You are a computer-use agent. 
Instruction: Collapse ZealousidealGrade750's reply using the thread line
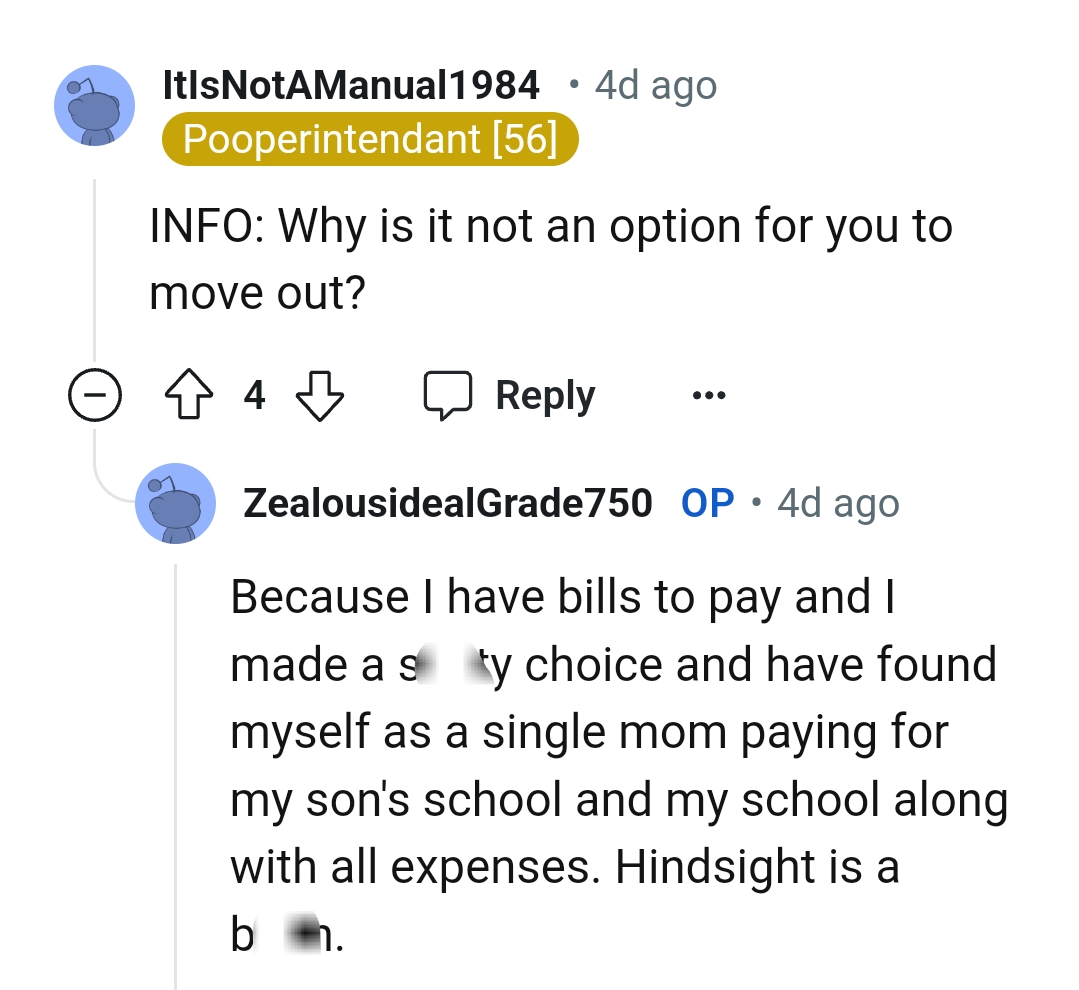tap(176, 750)
